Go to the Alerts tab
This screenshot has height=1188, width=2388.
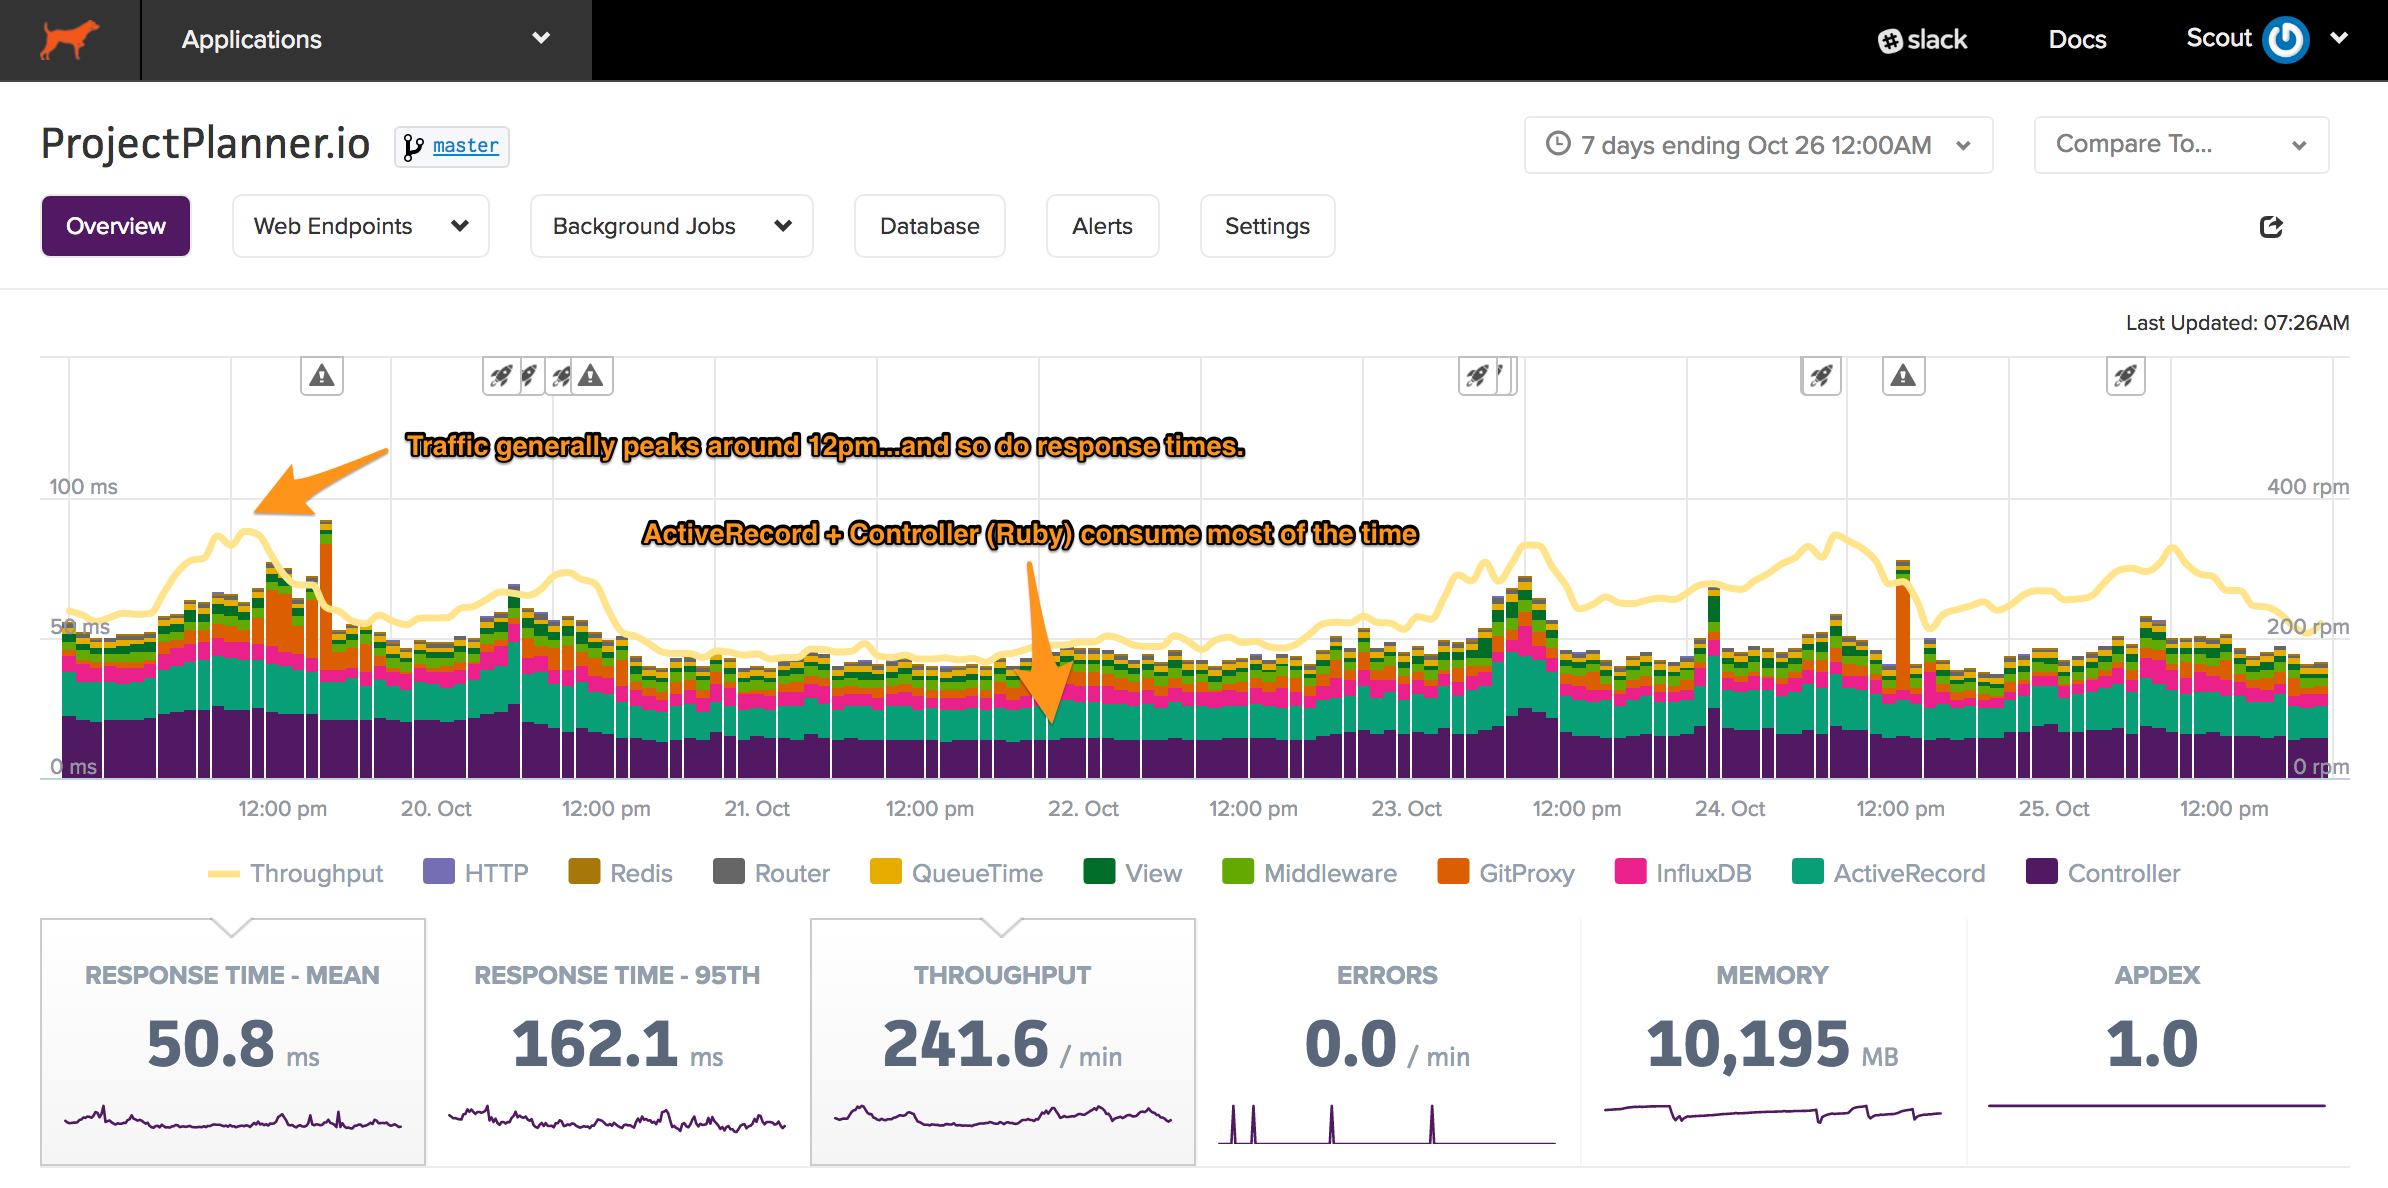point(1103,226)
